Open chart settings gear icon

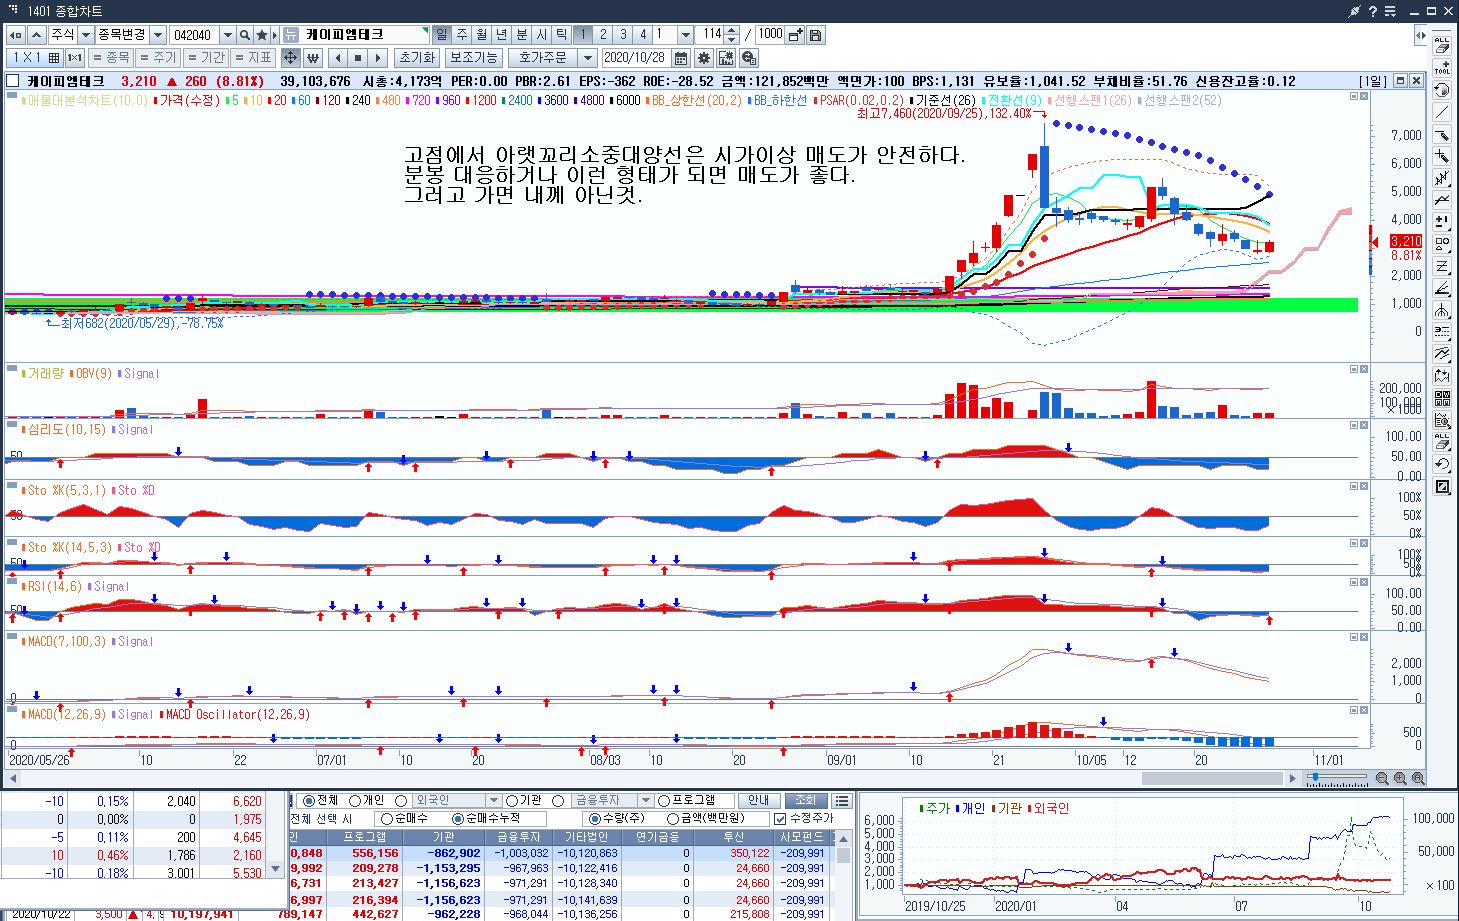click(704, 58)
